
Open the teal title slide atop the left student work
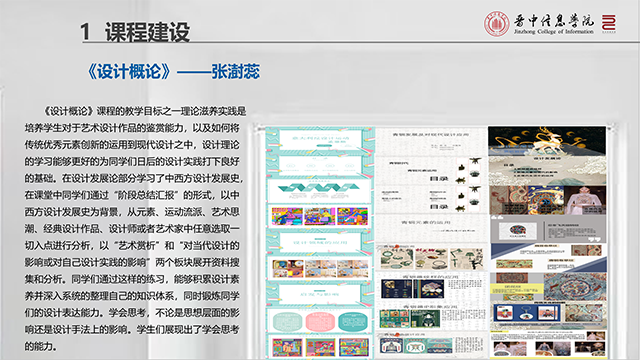click(x=320, y=140)
